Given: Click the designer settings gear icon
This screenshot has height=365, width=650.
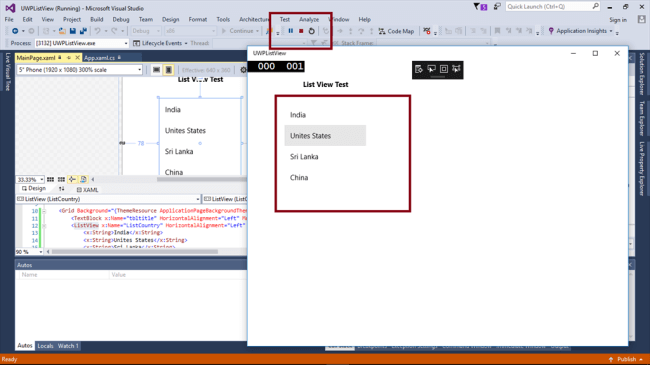Looking at the screenshot, I should click(x=243, y=70).
